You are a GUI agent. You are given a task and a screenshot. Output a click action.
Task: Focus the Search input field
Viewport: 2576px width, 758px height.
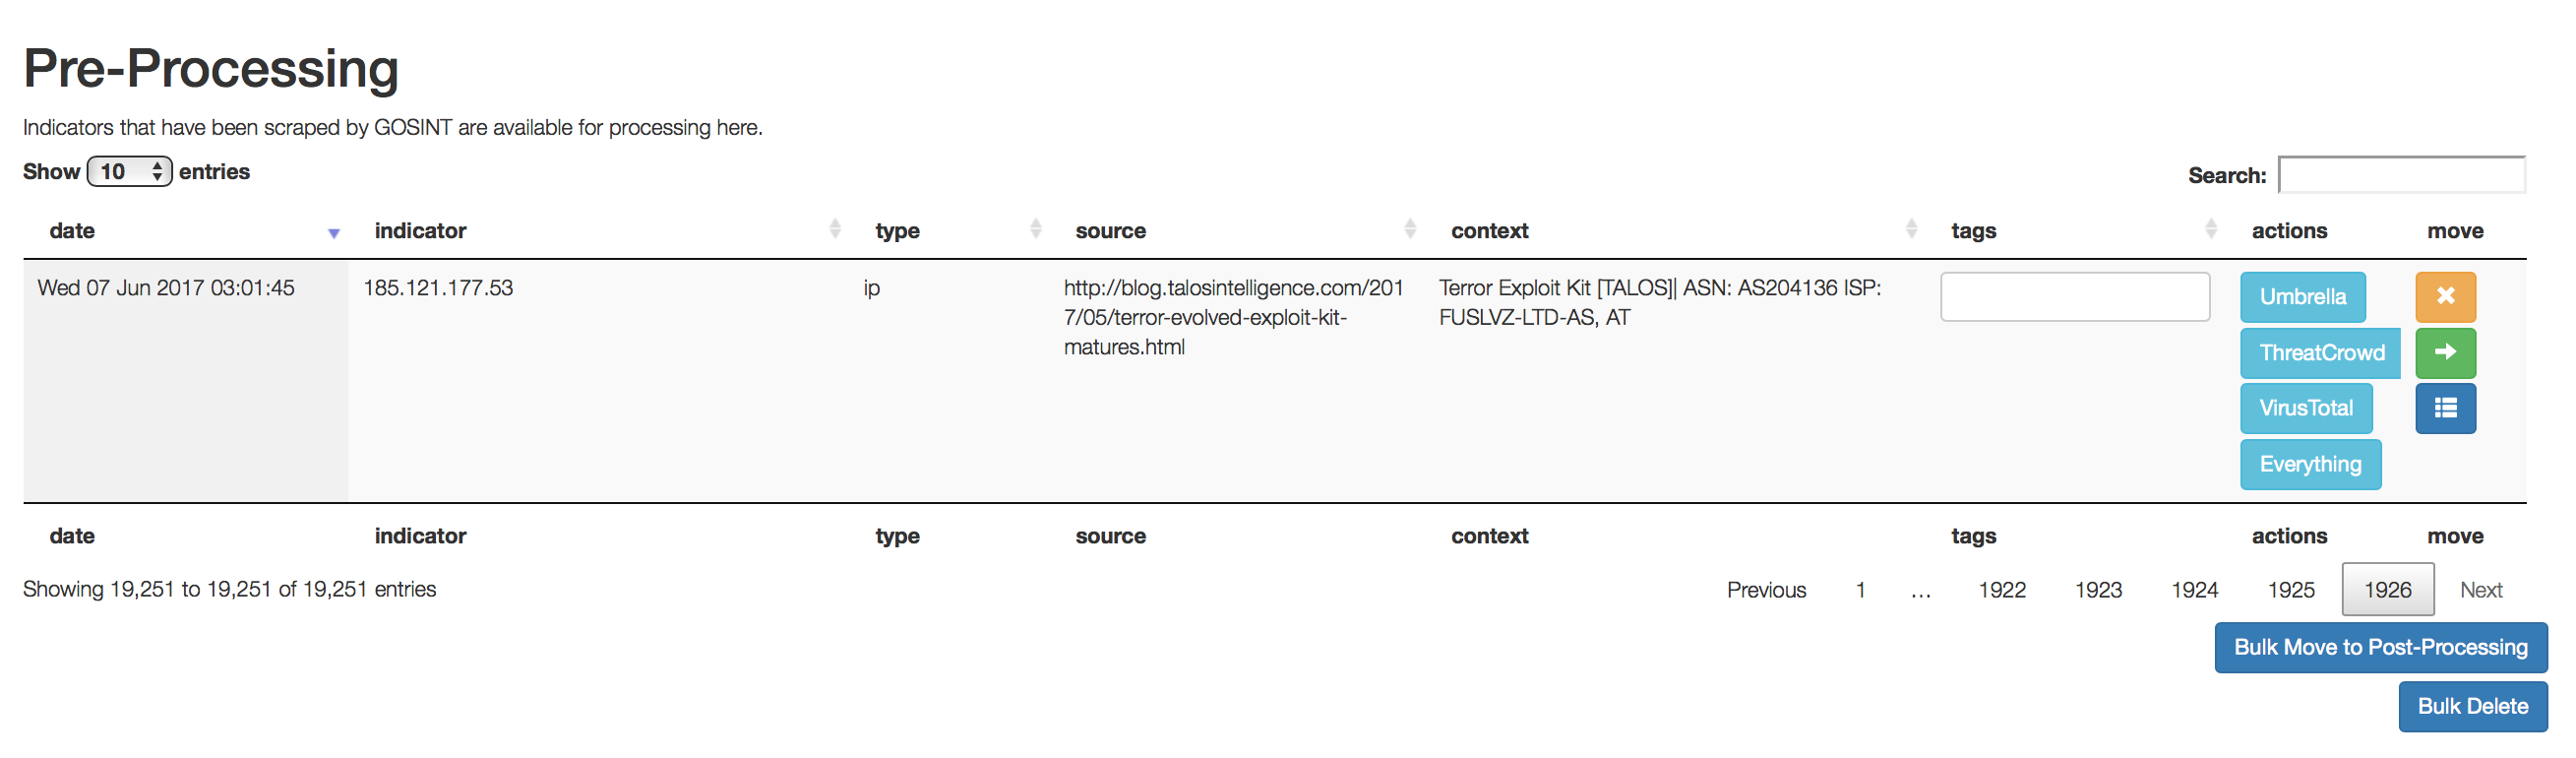pyautogui.click(x=2400, y=175)
